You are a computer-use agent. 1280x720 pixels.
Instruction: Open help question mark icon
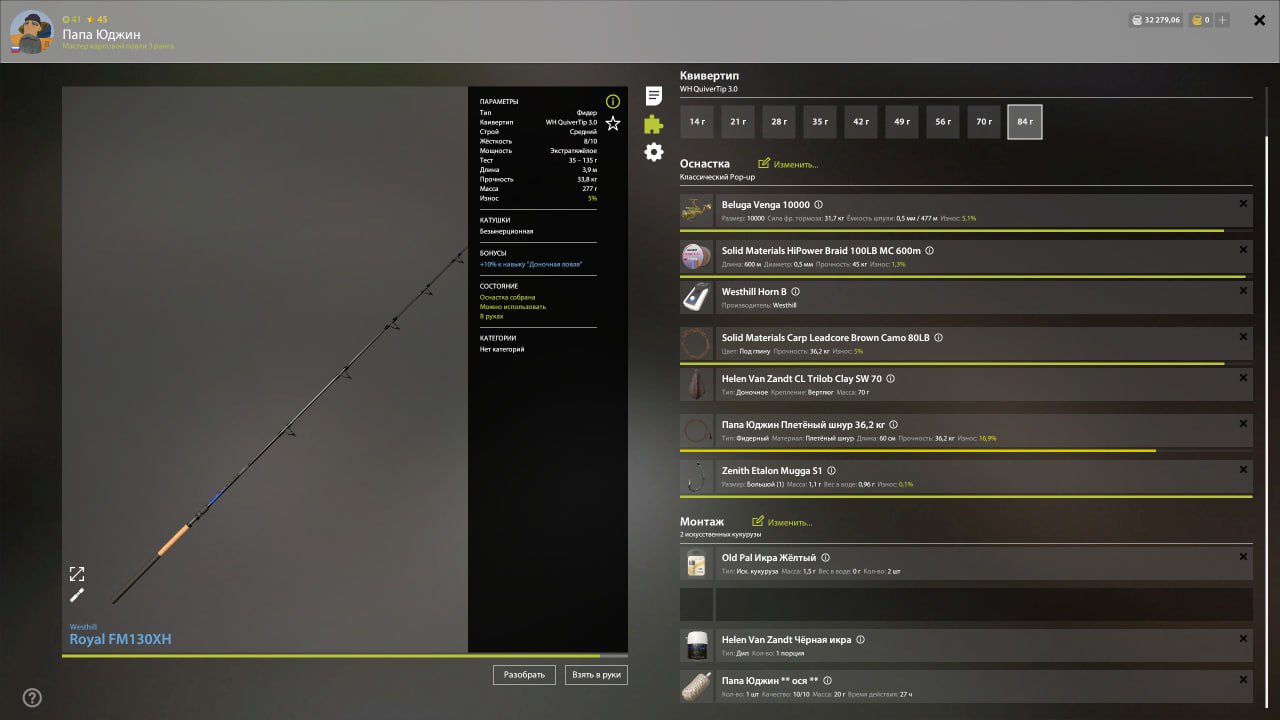click(32, 698)
